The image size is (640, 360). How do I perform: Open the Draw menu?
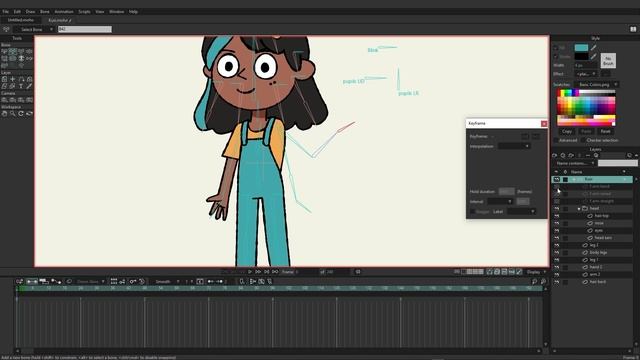pyautogui.click(x=30, y=12)
